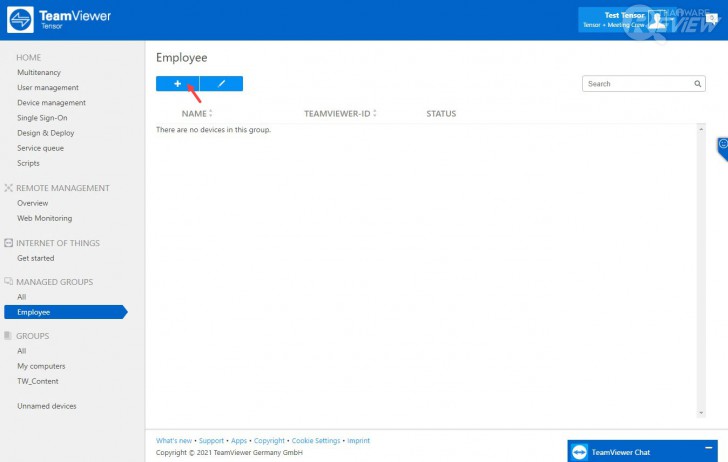Click the scrollbar up arrow

pos(701,129)
